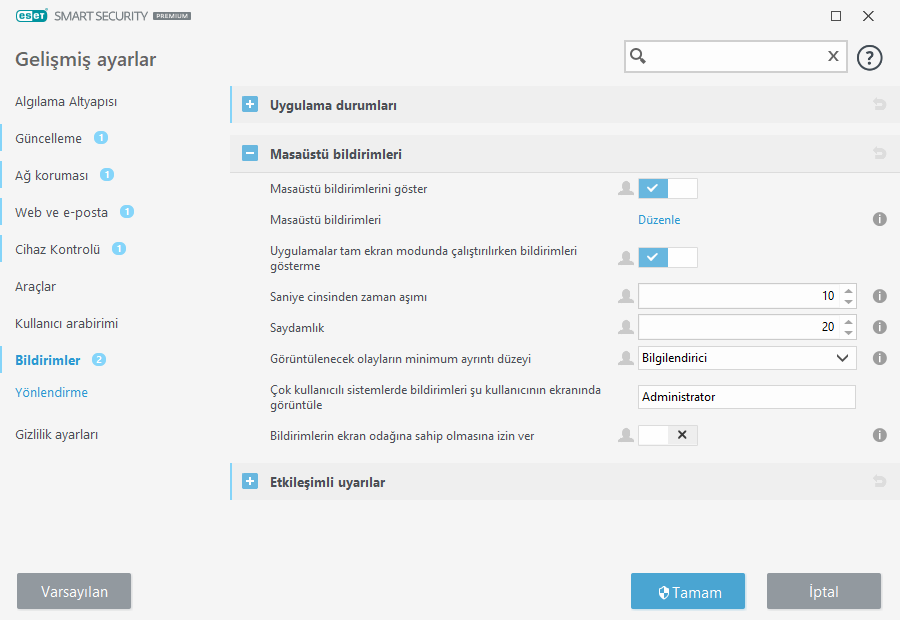This screenshot has height=620, width=900.
Task: Reset Masaüstü bildirimleri section with revert arrow
Action: [880, 154]
